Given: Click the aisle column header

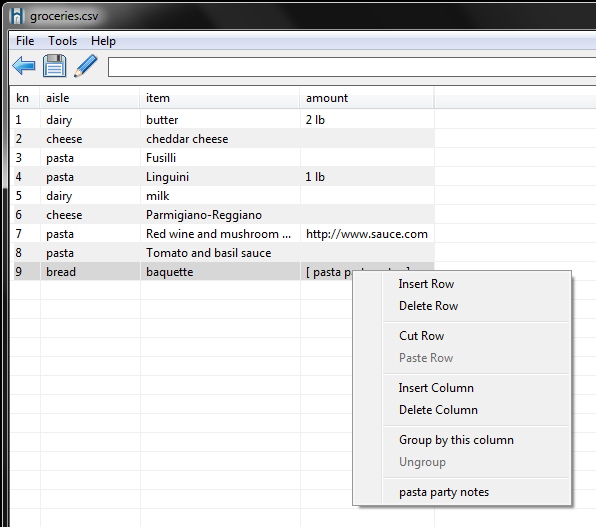Looking at the screenshot, I should point(90,98).
